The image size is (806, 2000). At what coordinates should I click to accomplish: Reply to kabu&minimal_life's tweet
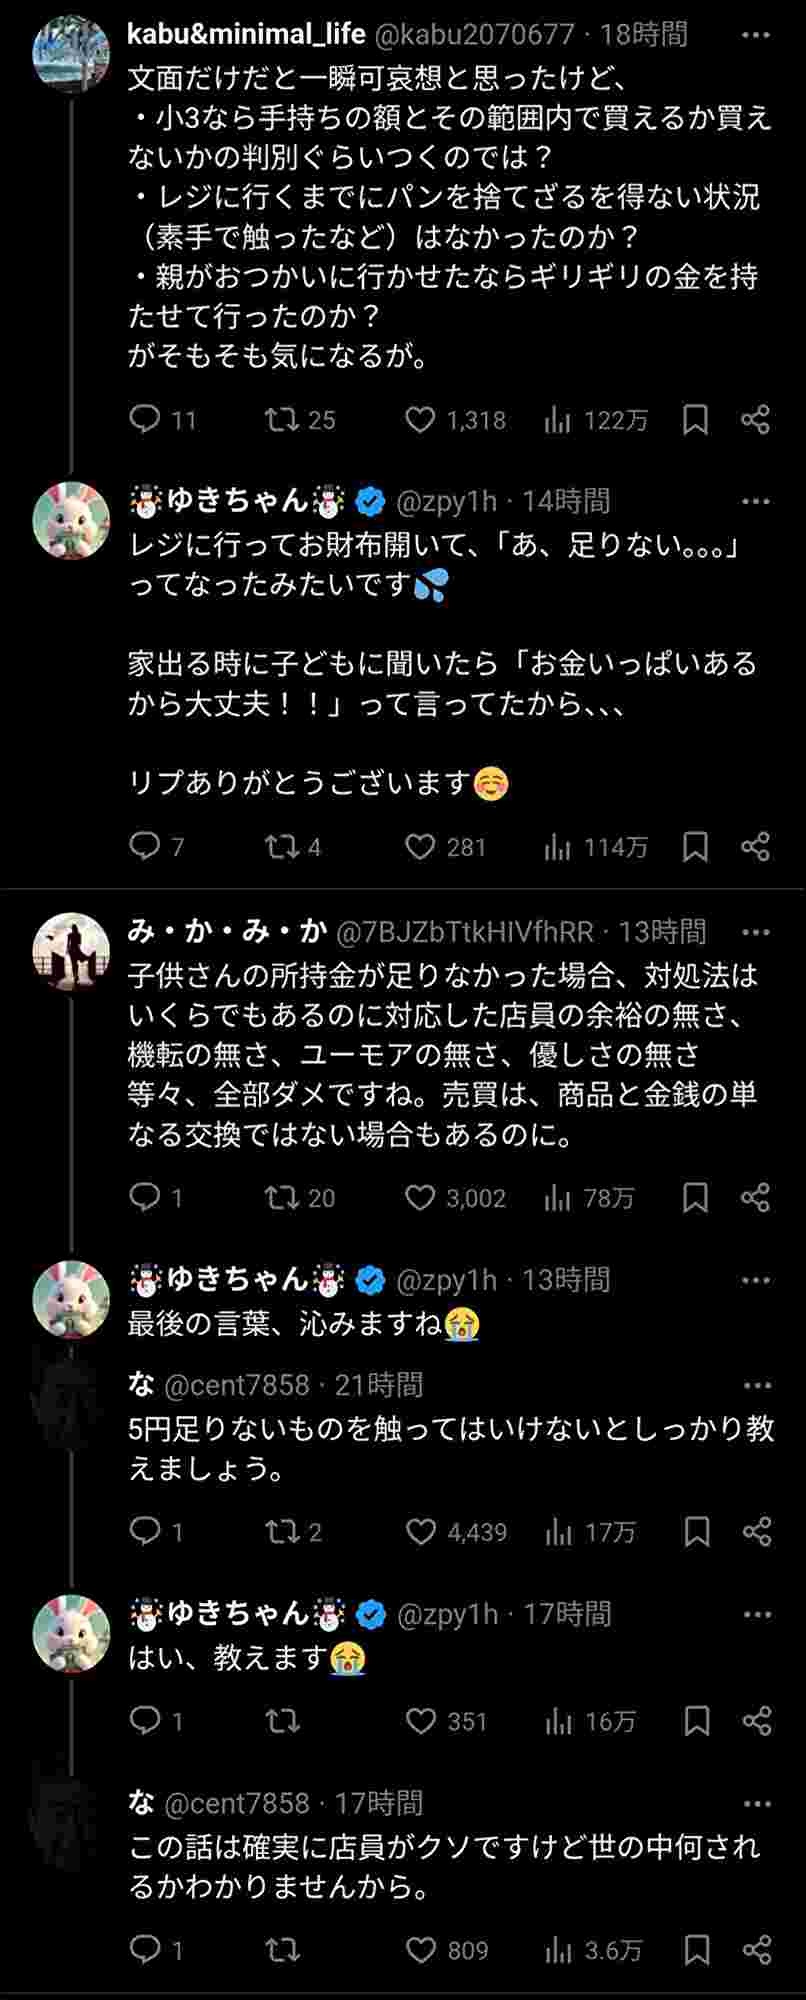pyautogui.click(x=146, y=420)
